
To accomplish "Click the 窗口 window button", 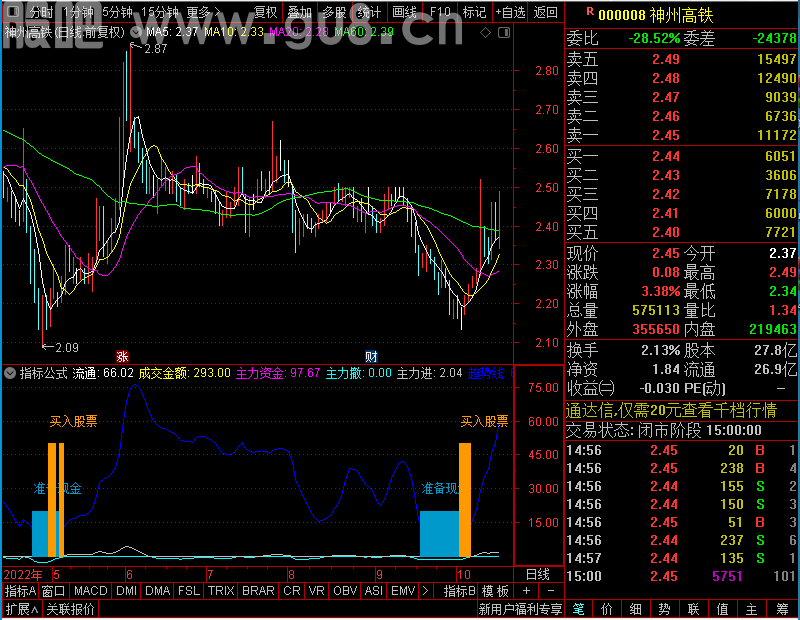I will [x=54, y=591].
